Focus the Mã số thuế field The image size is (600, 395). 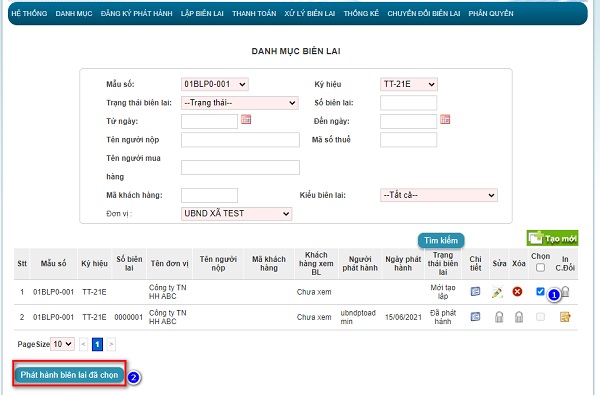point(408,140)
